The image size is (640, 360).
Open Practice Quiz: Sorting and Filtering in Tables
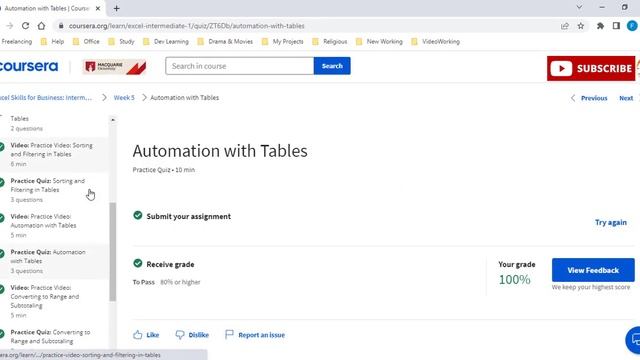pyautogui.click(x=47, y=190)
